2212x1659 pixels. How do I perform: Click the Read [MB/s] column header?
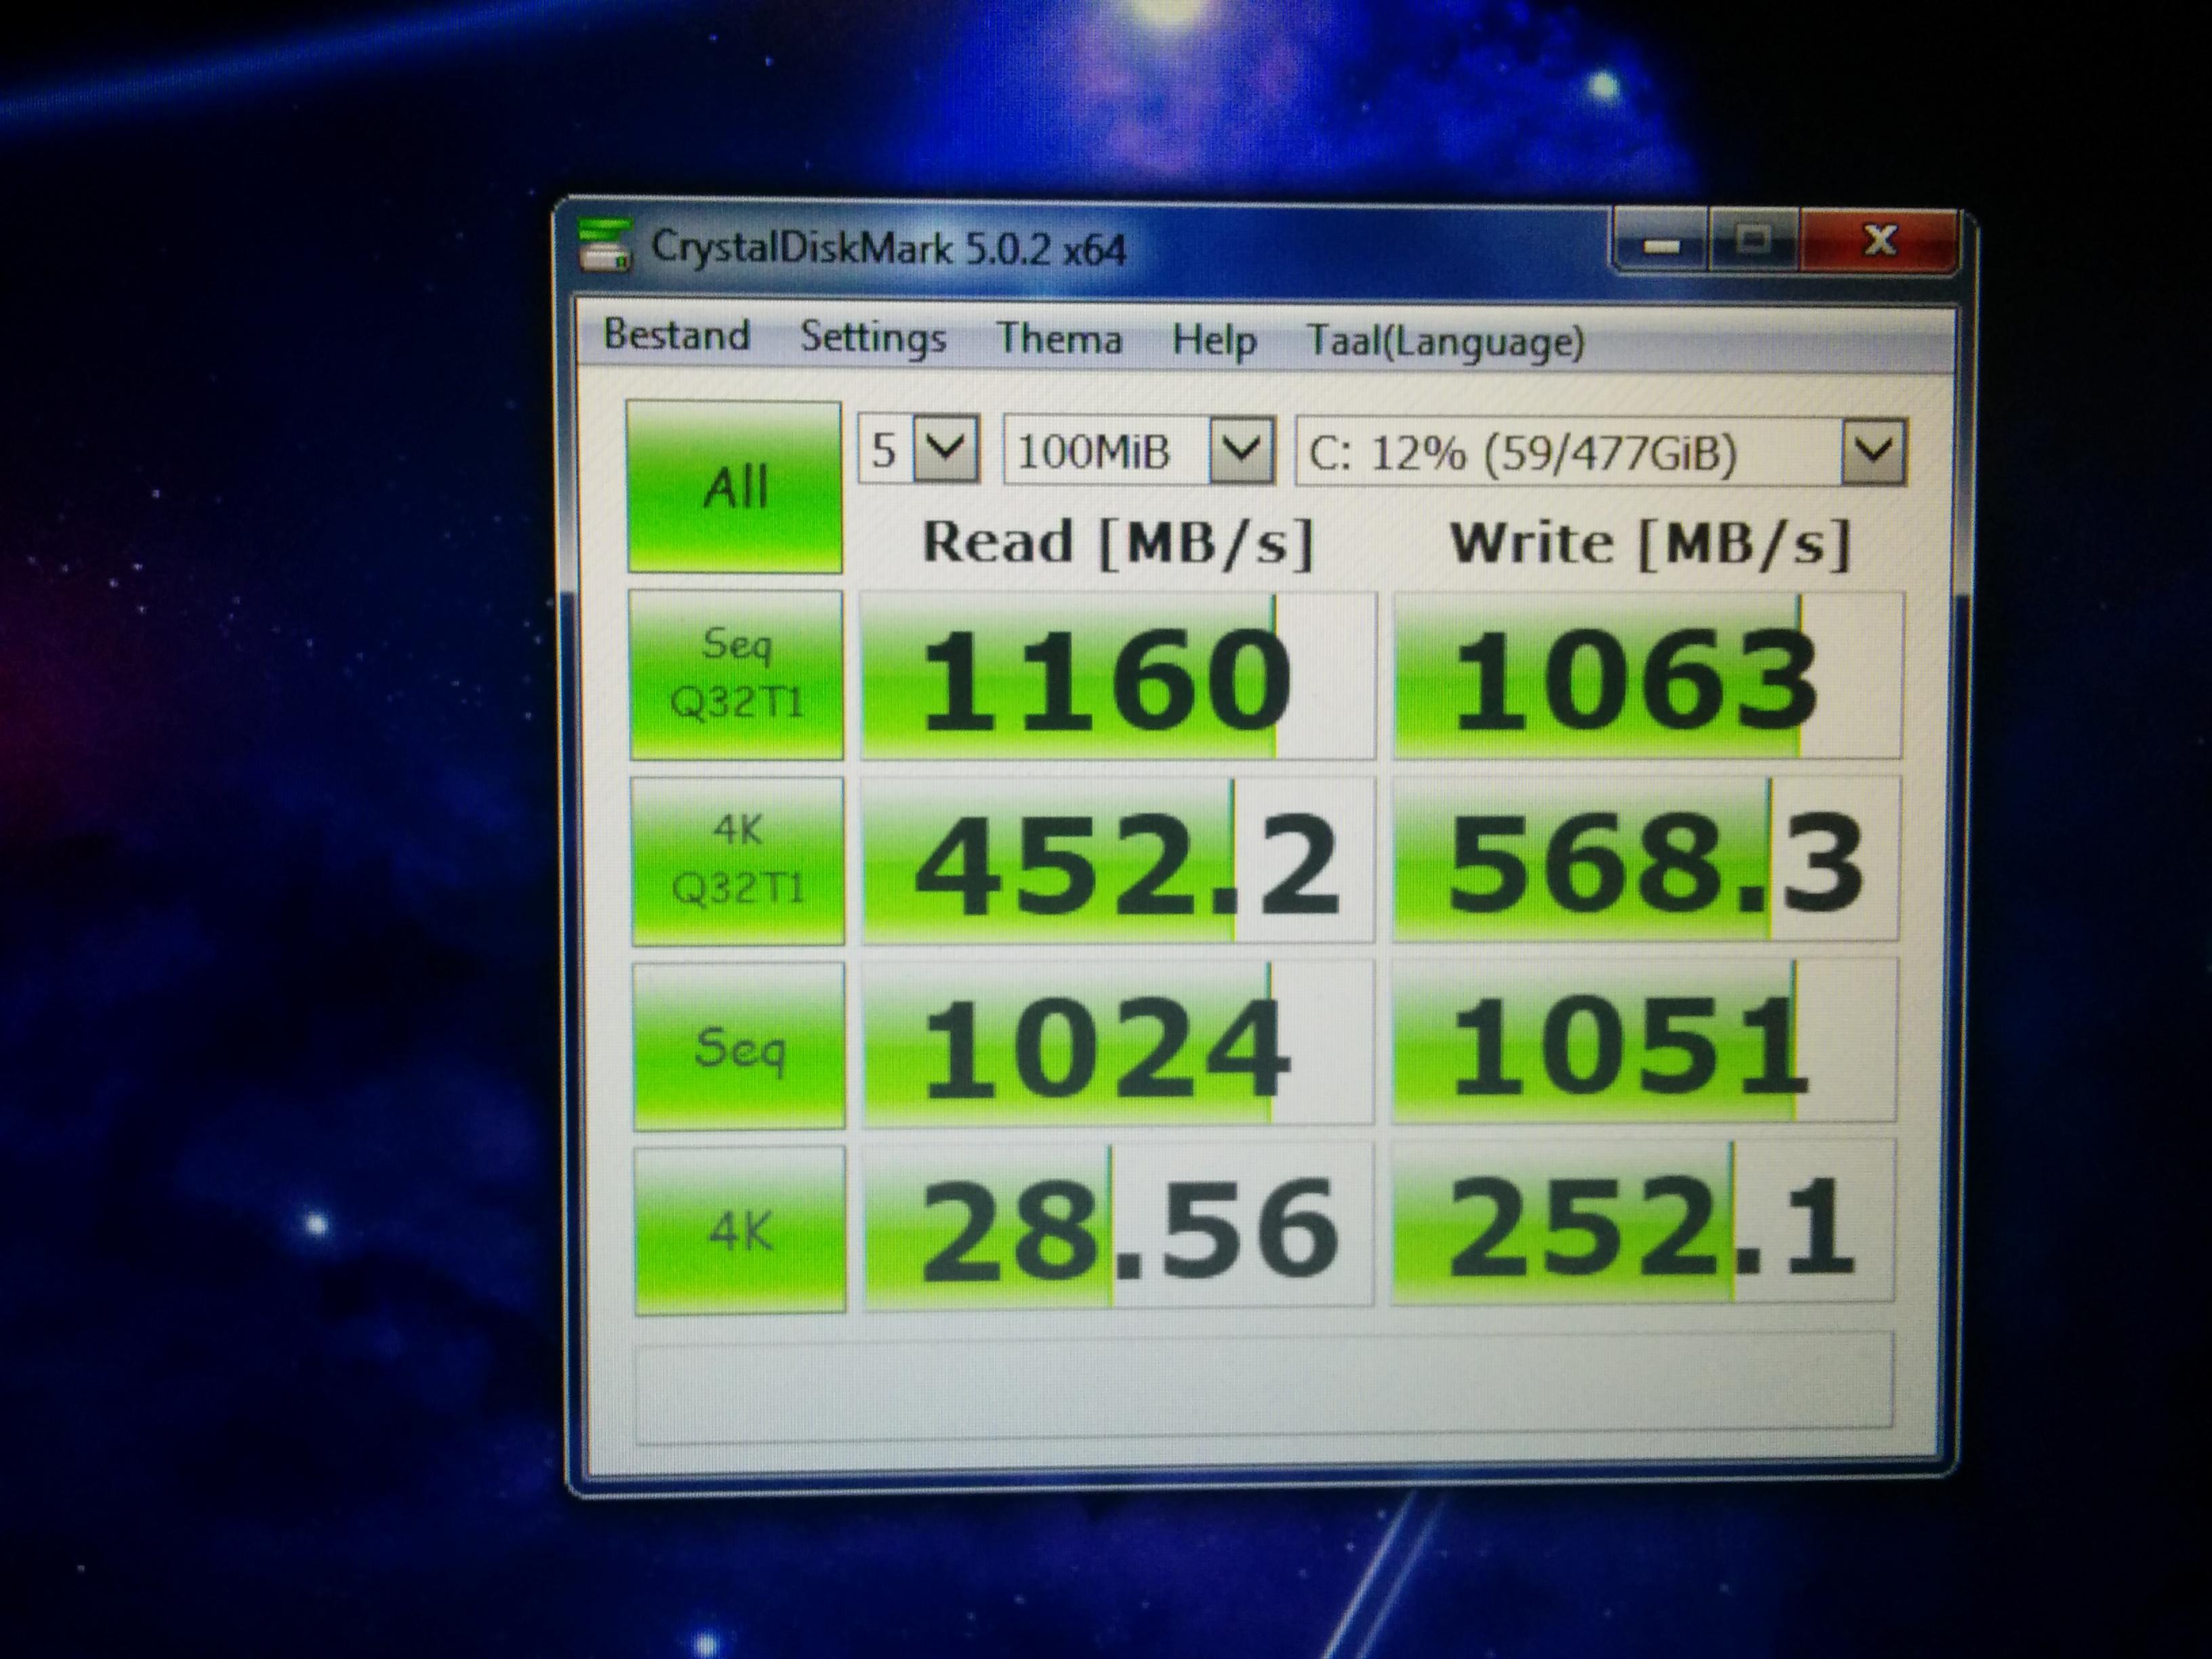[x=1117, y=543]
